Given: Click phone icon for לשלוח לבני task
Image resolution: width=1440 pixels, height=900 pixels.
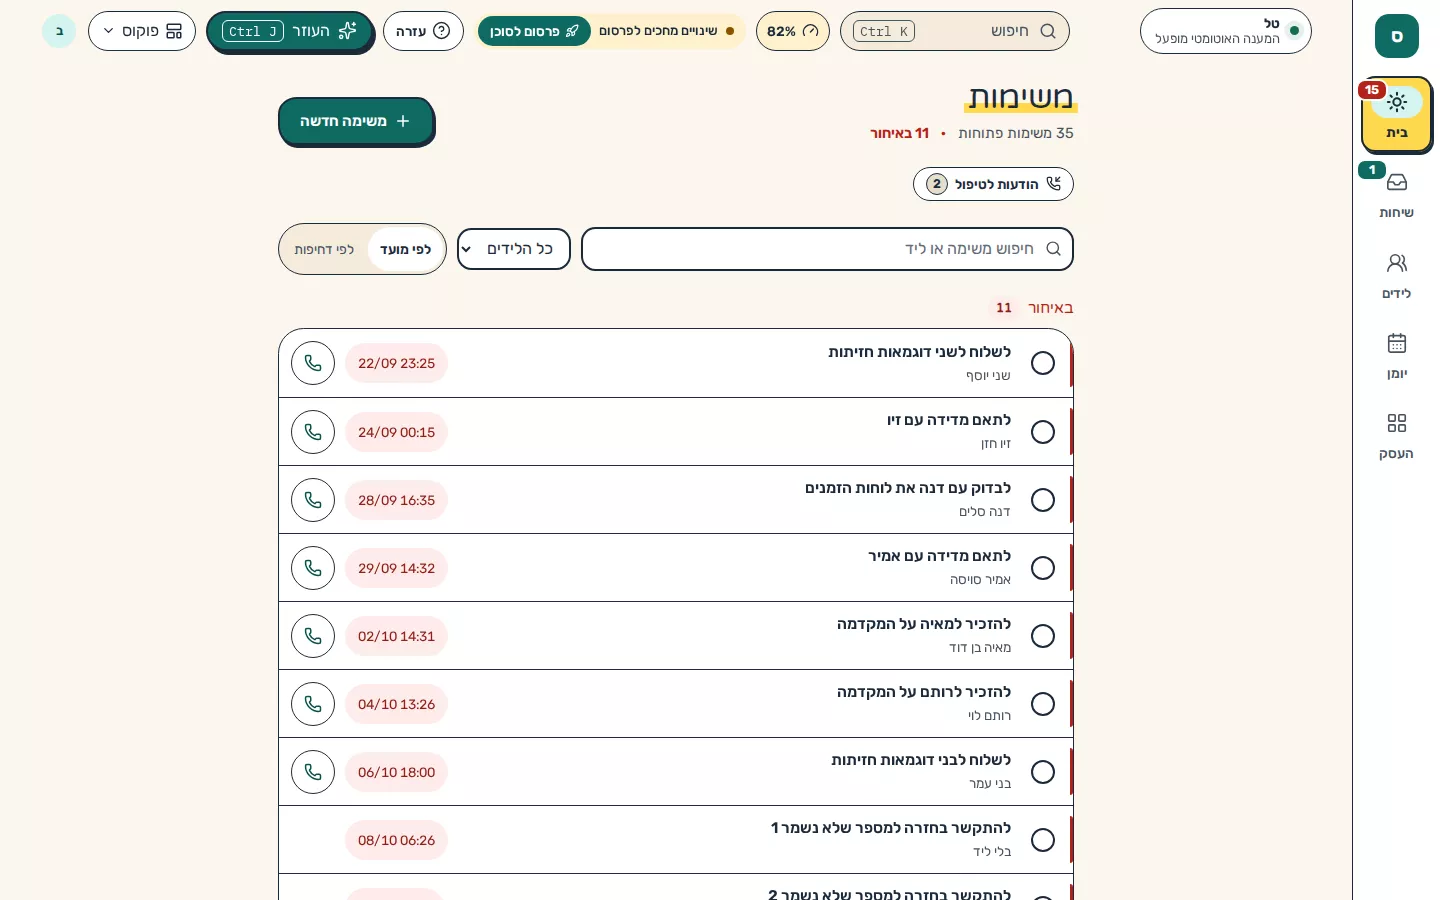Looking at the screenshot, I should coord(313,772).
